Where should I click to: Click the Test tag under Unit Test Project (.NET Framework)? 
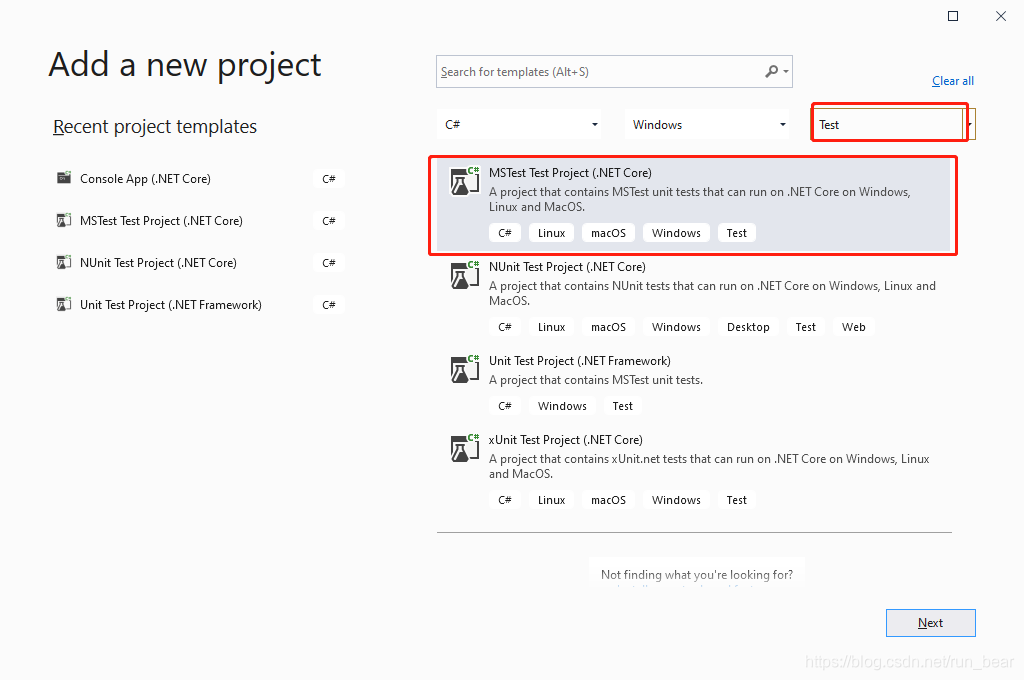coord(622,406)
